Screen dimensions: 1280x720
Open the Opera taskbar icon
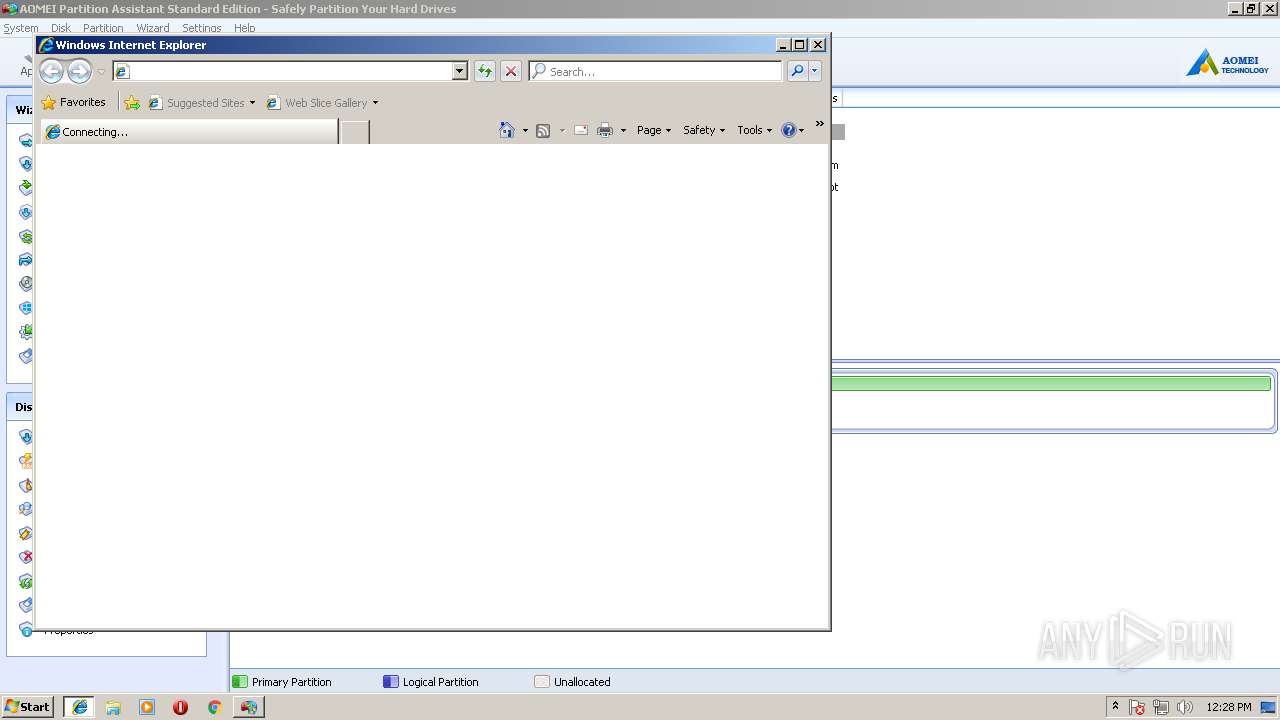coord(180,707)
